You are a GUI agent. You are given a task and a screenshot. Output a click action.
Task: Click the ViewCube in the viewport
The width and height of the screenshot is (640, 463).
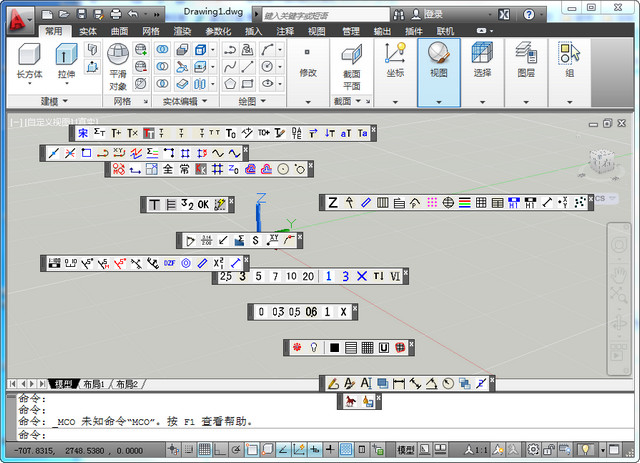pyautogui.click(x=603, y=162)
